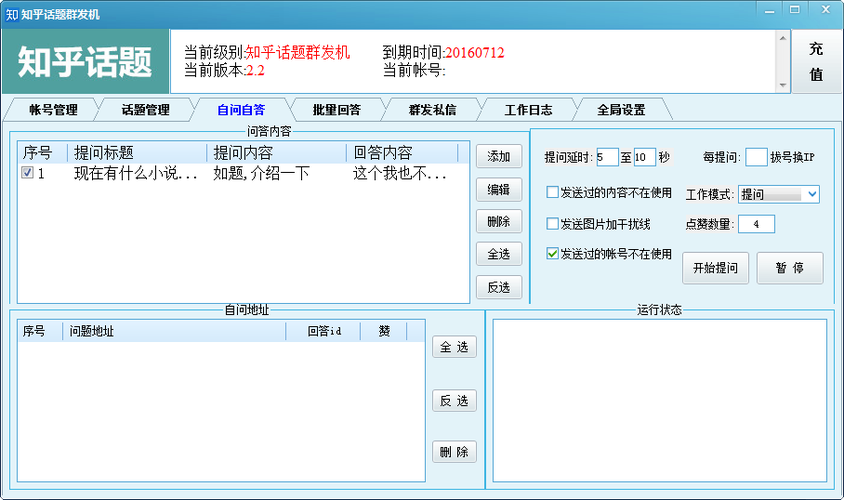
Task: Click the 序号 header in 问答内容 list
Action: coord(43,153)
